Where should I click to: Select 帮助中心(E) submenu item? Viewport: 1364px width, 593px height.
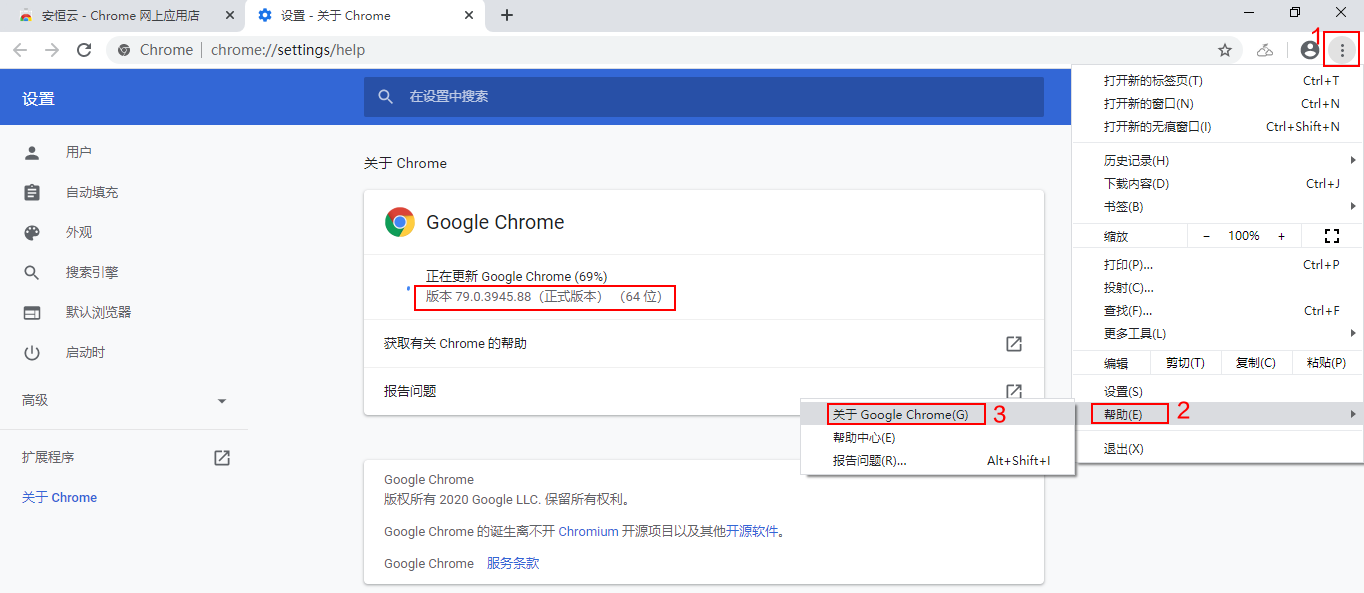[x=938, y=437]
